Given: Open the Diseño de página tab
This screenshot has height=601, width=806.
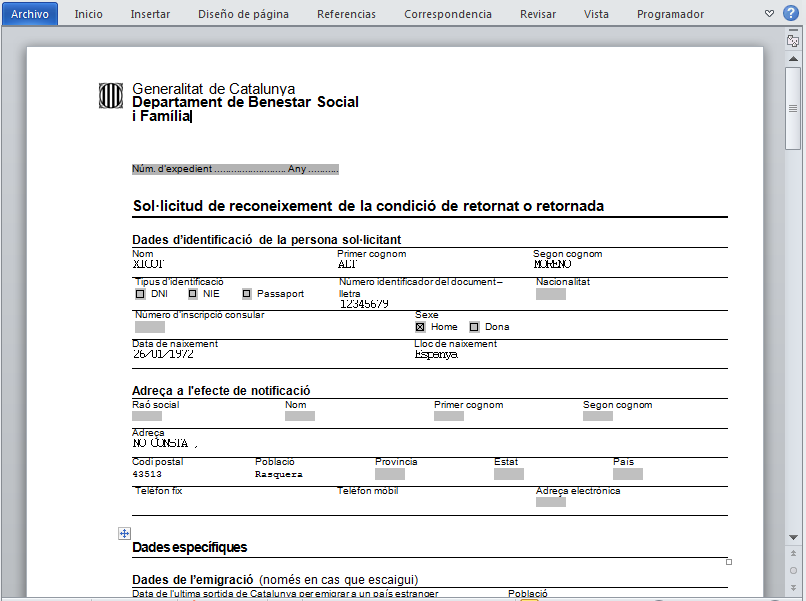Looking at the screenshot, I should [243, 14].
